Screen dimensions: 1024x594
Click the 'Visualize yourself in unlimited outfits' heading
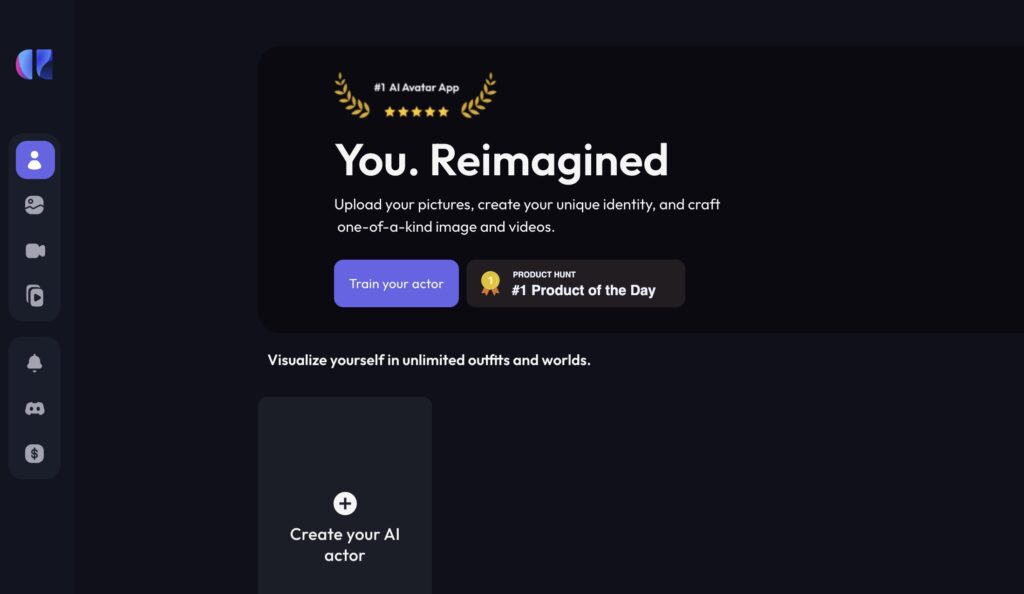(428, 360)
